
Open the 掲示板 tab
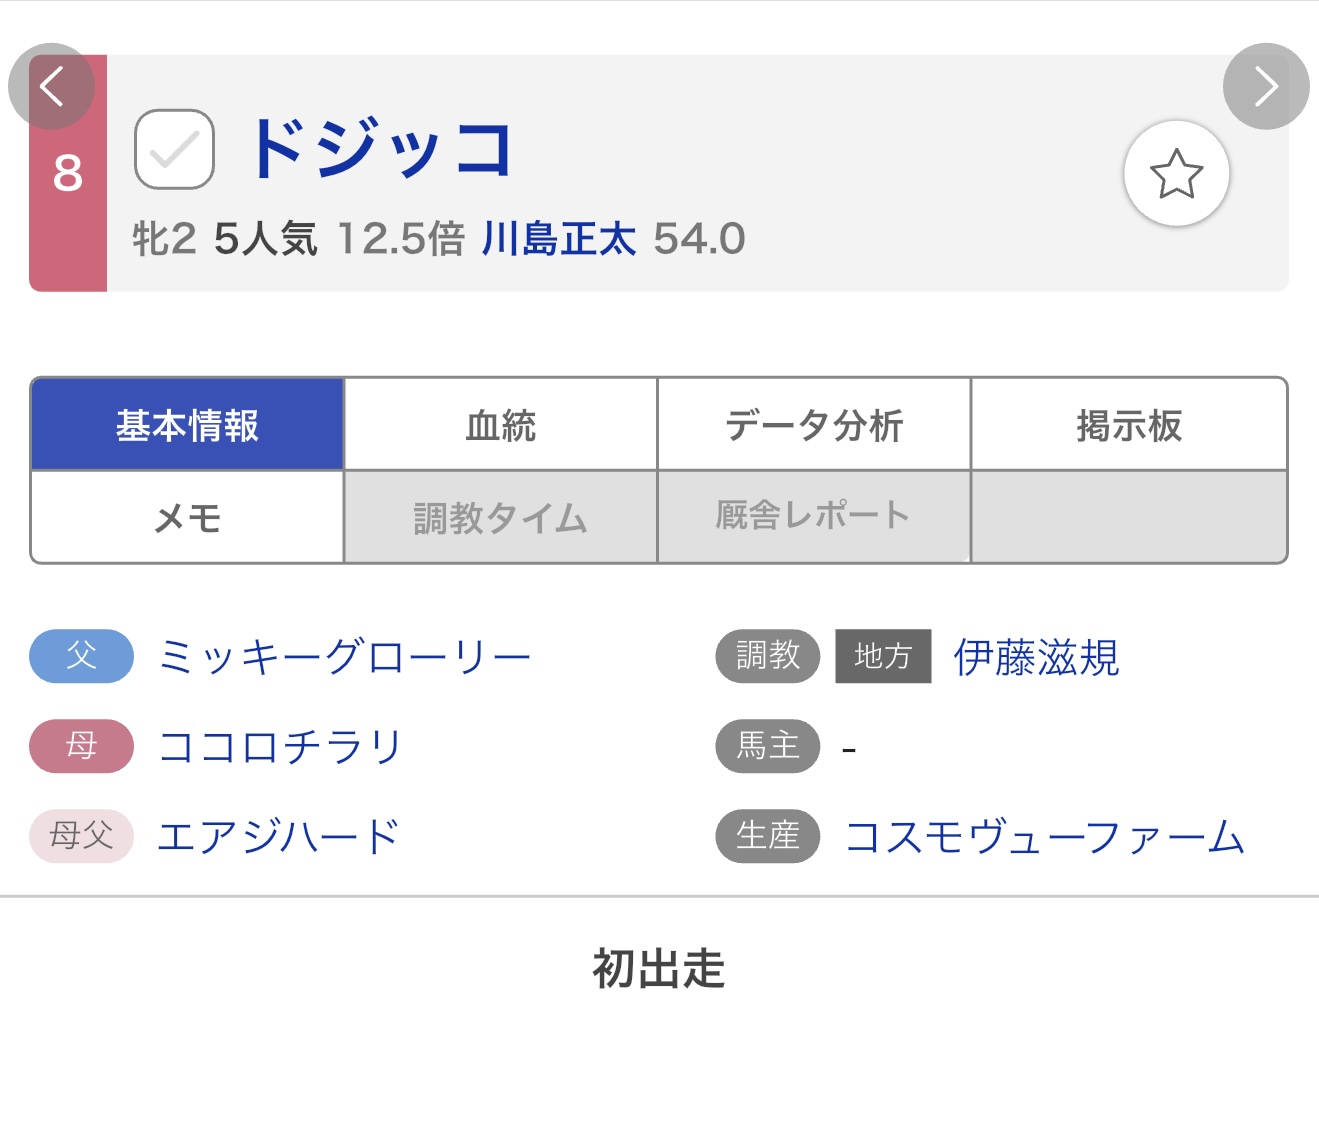(1128, 425)
